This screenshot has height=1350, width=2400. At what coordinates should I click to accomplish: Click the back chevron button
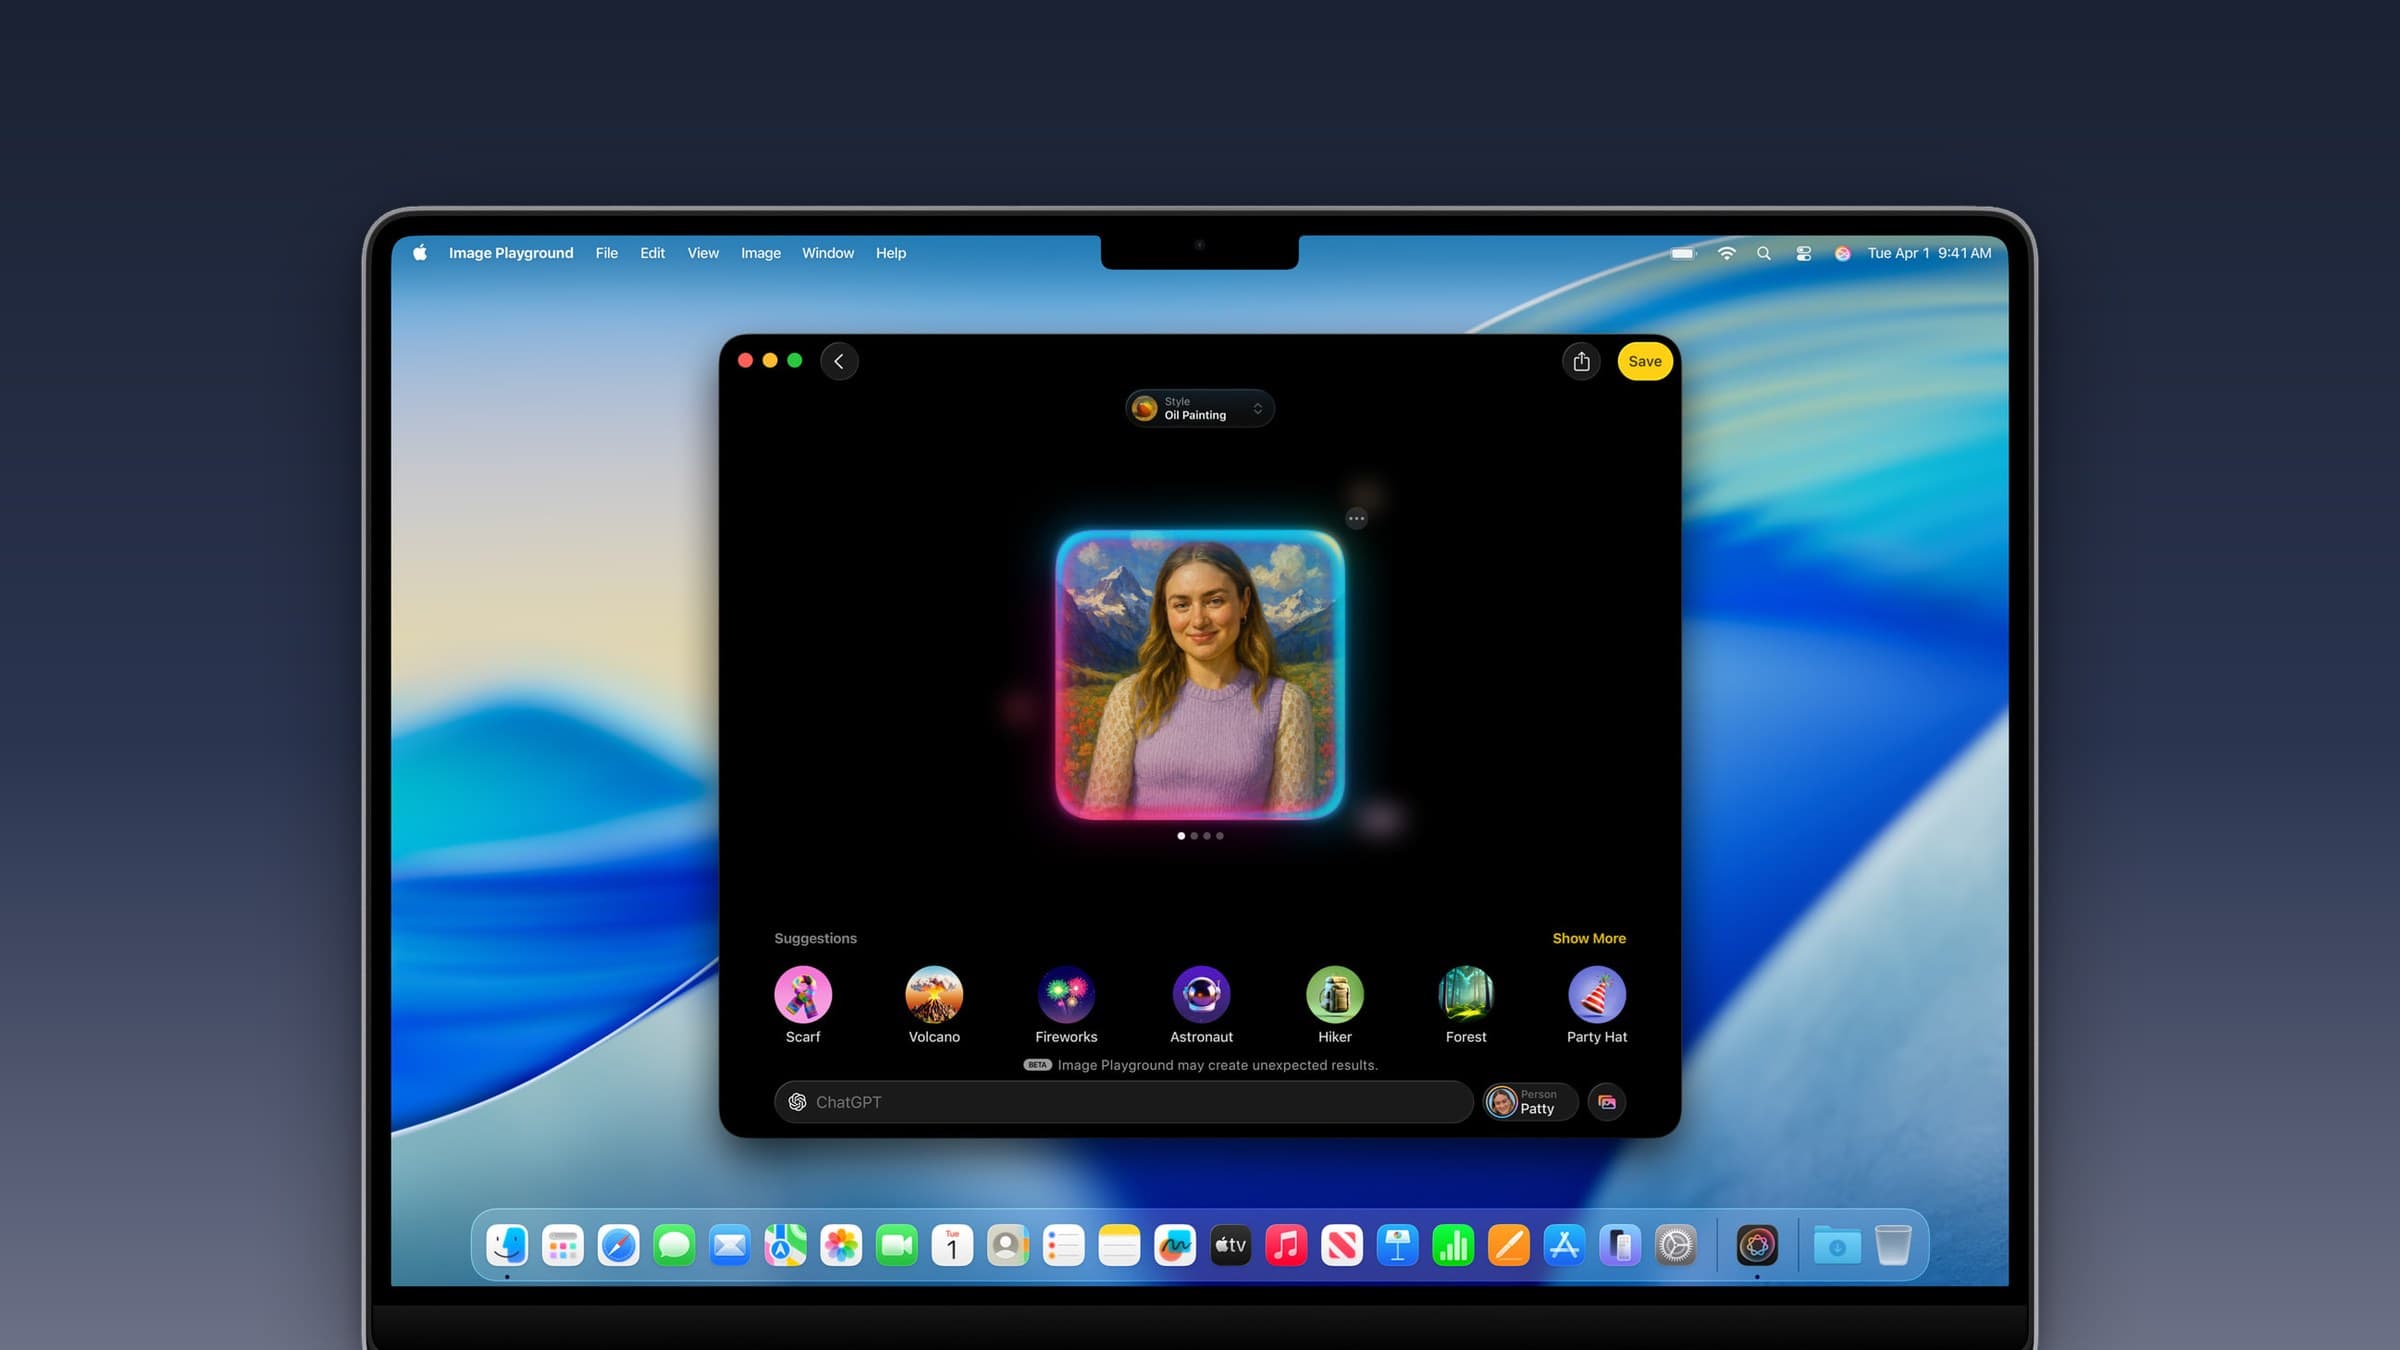(x=839, y=361)
